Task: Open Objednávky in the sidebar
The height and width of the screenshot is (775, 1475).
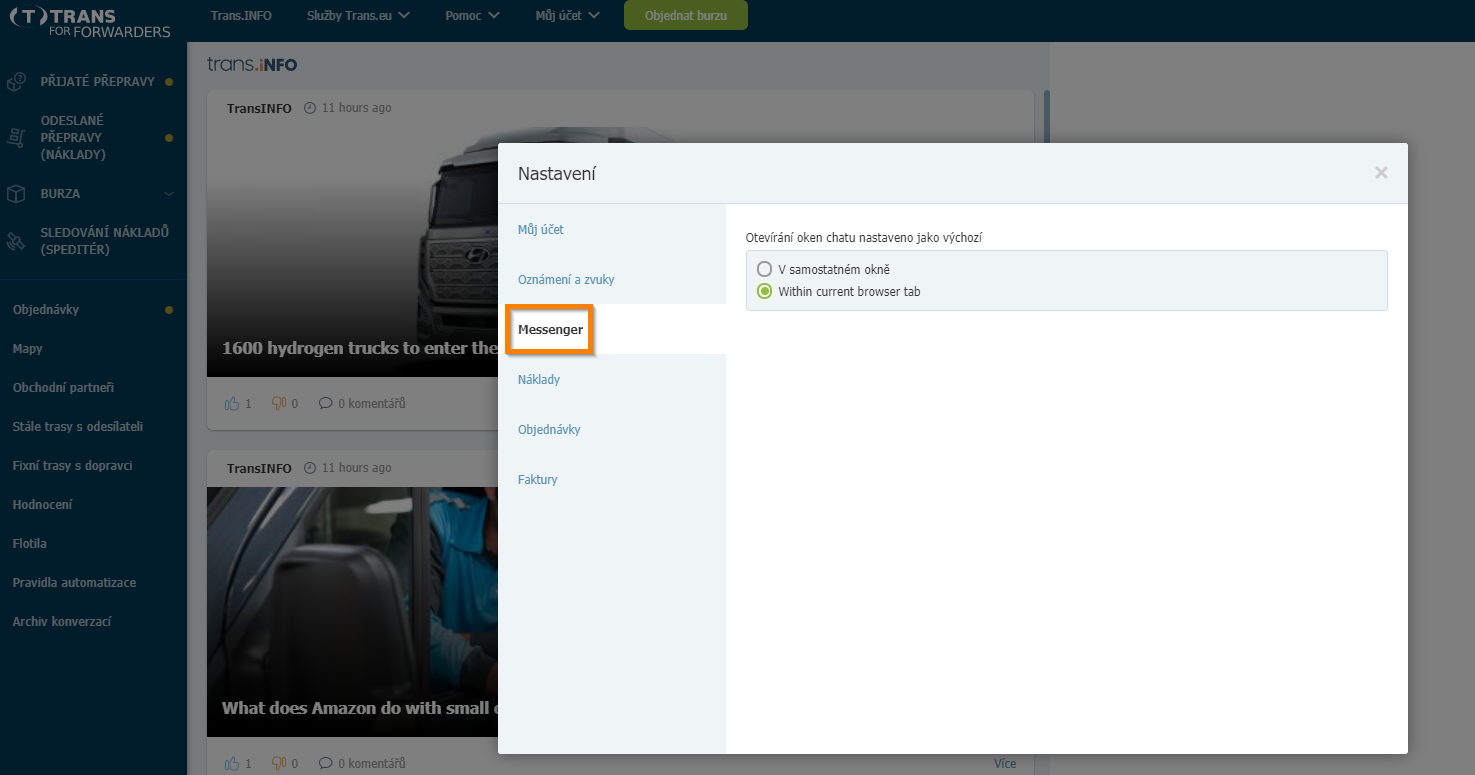Action: (x=46, y=310)
